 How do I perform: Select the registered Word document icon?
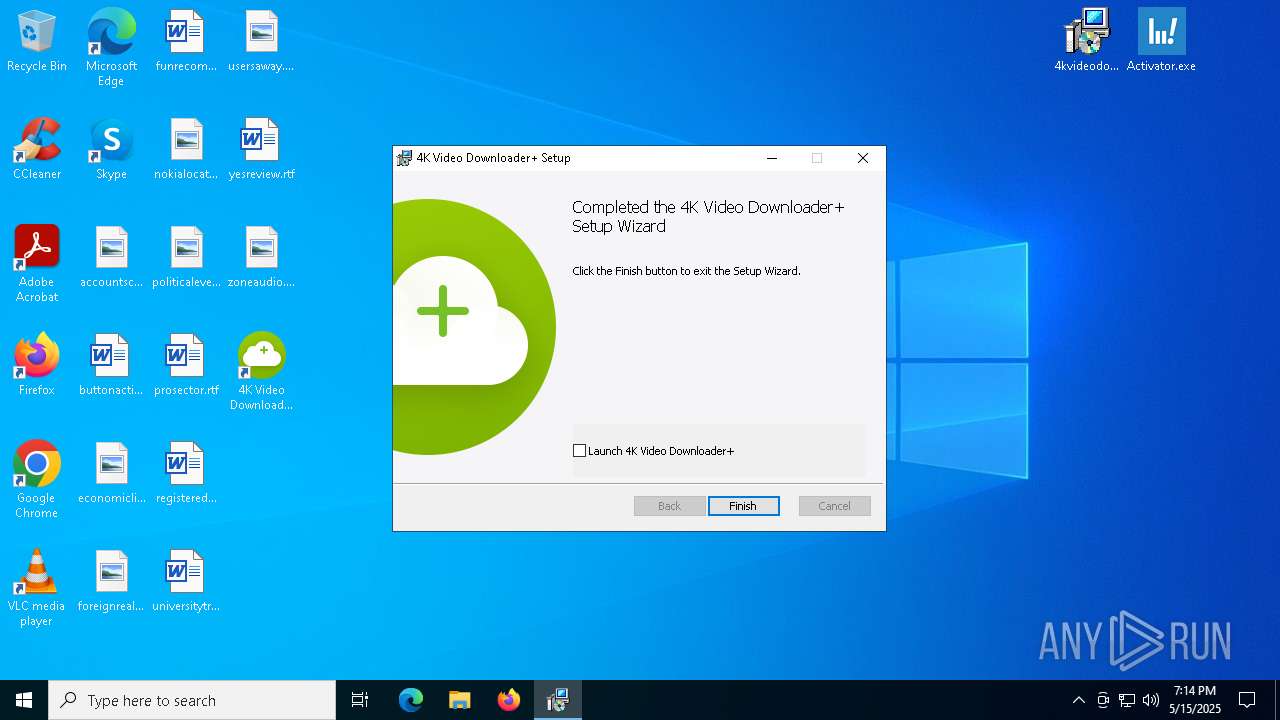(x=186, y=474)
